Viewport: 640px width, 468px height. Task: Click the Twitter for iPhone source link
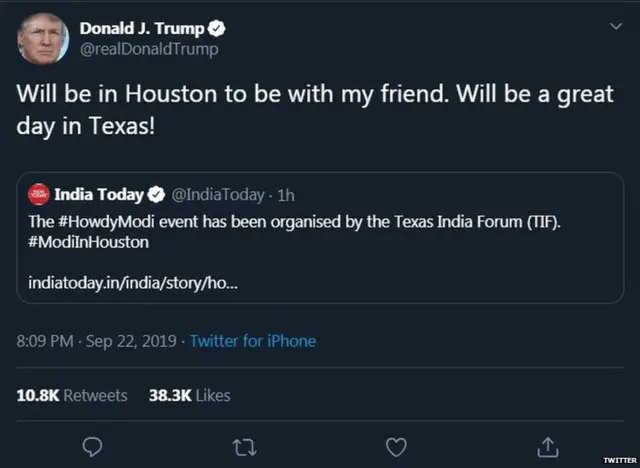[252, 342]
